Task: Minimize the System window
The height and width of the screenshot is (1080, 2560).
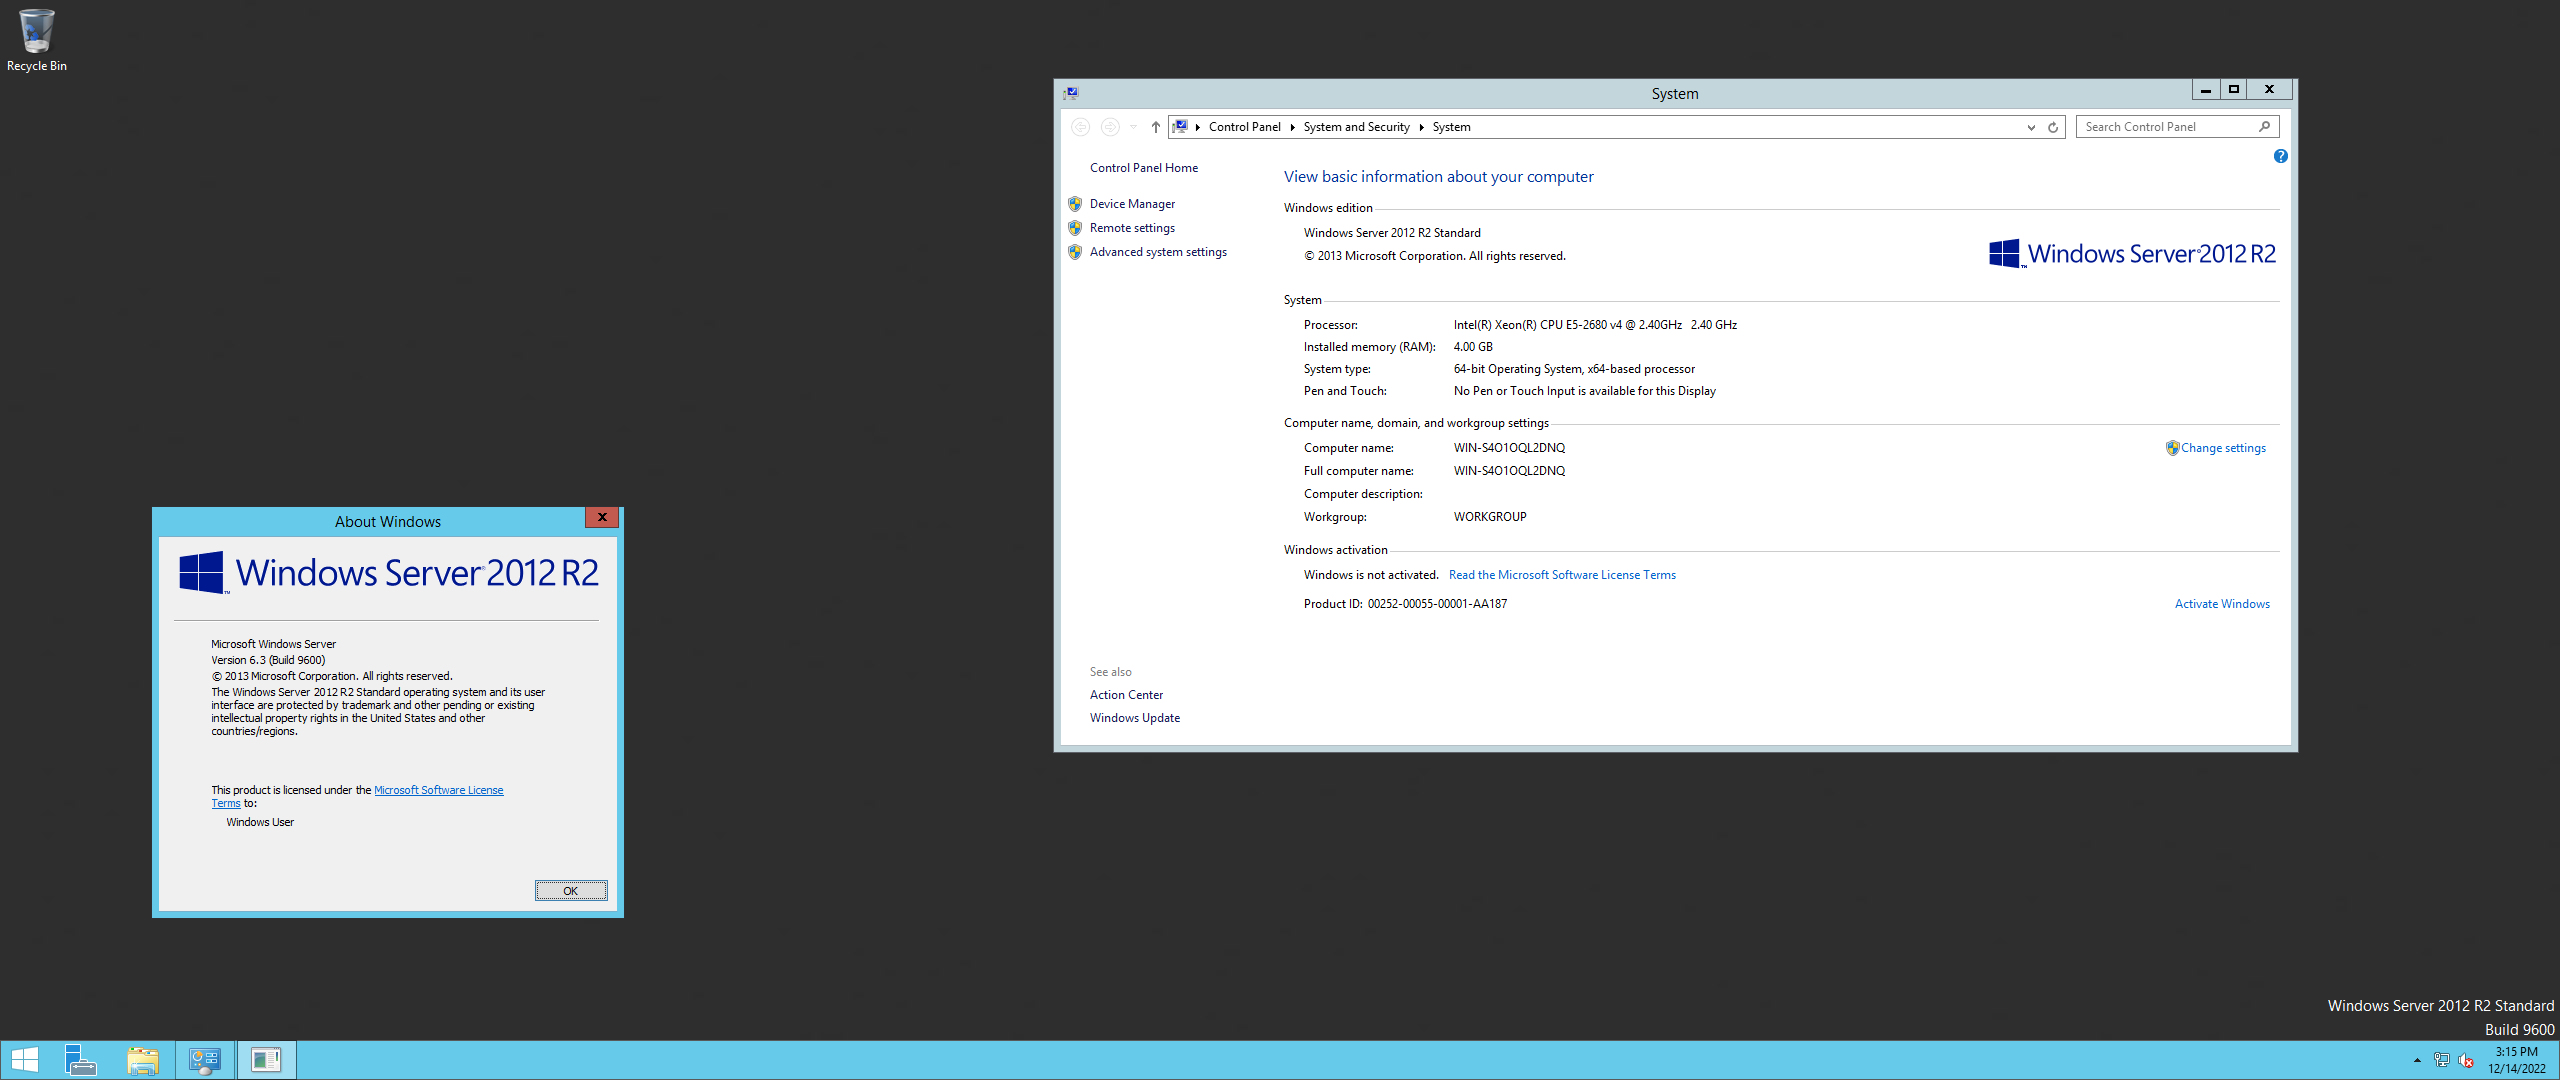Action: pyautogui.click(x=2205, y=90)
